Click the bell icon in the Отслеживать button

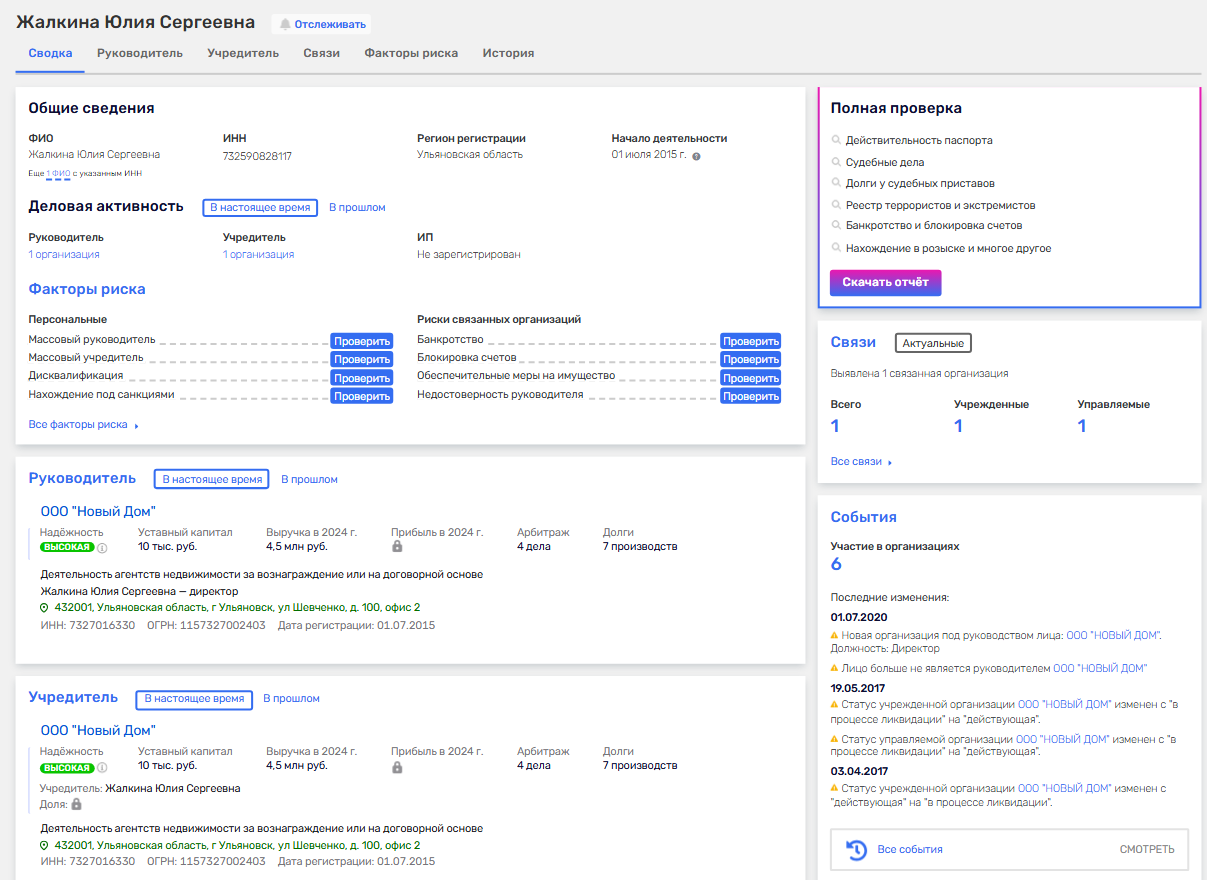tap(285, 24)
